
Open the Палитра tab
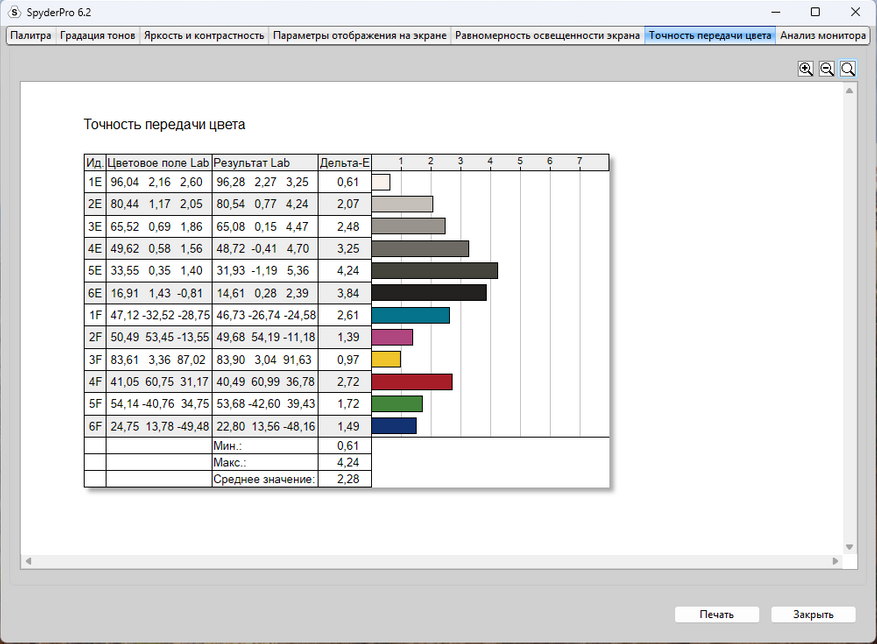click(31, 35)
